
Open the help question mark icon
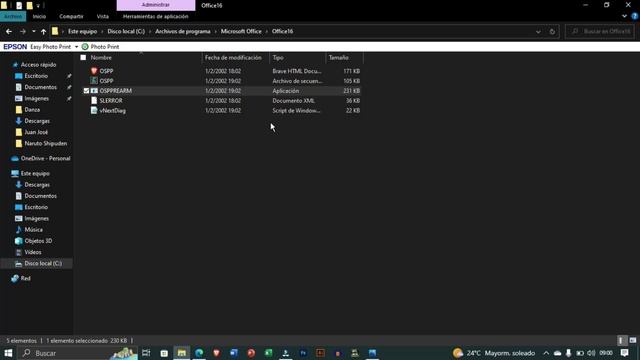(635, 16)
